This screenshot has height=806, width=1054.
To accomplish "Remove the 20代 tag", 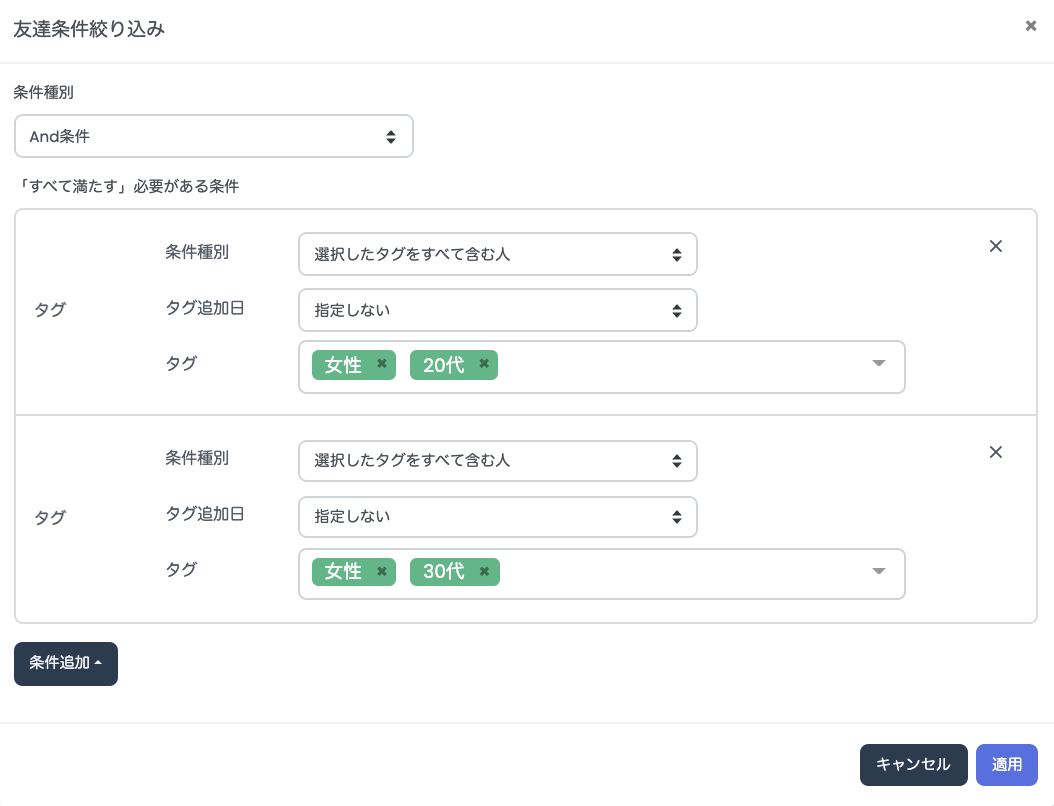I will [484, 364].
